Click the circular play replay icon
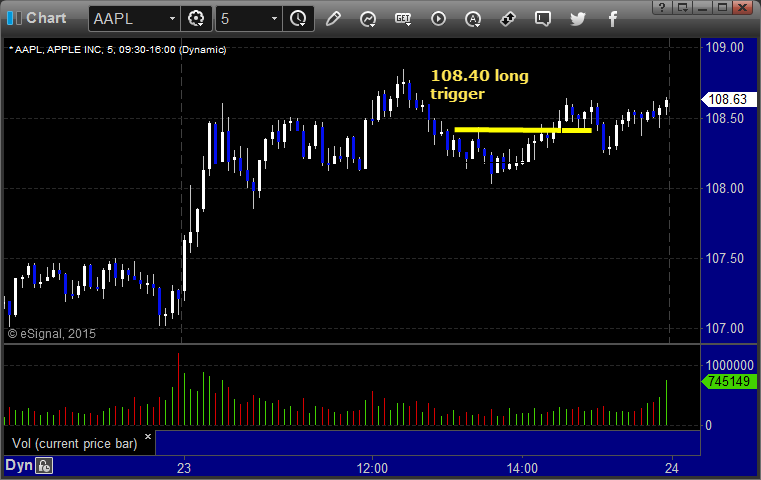Viewport: 761px width, 480px height. click(438, 19)
